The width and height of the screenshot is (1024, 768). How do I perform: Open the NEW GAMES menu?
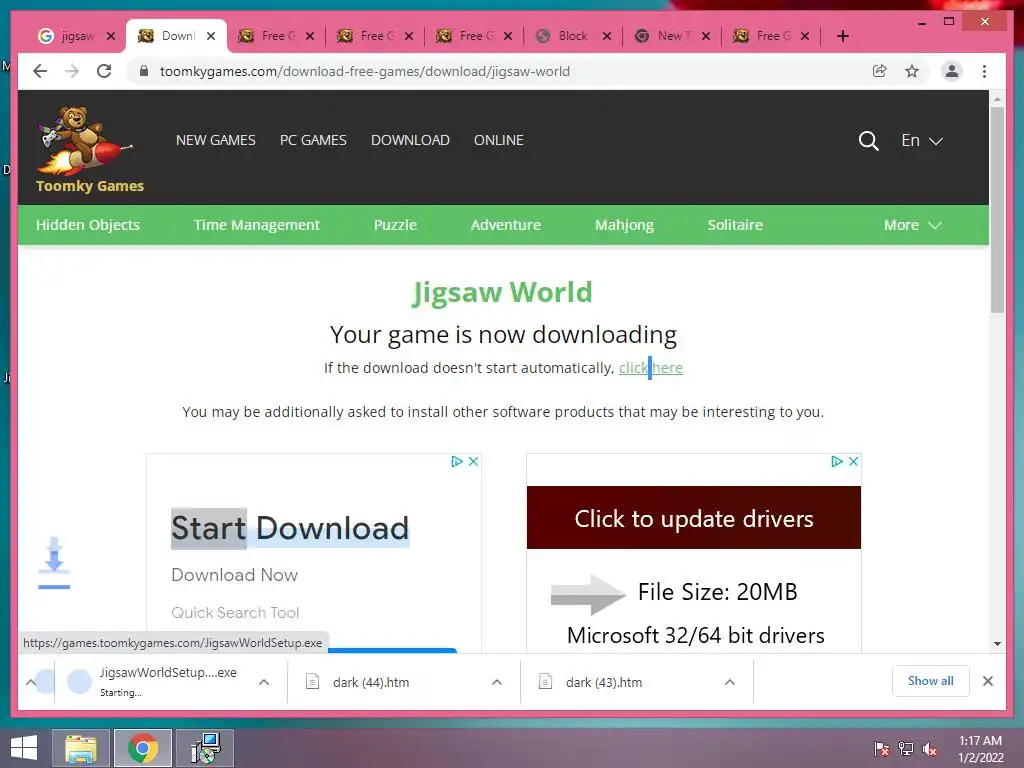pos(216,140)
